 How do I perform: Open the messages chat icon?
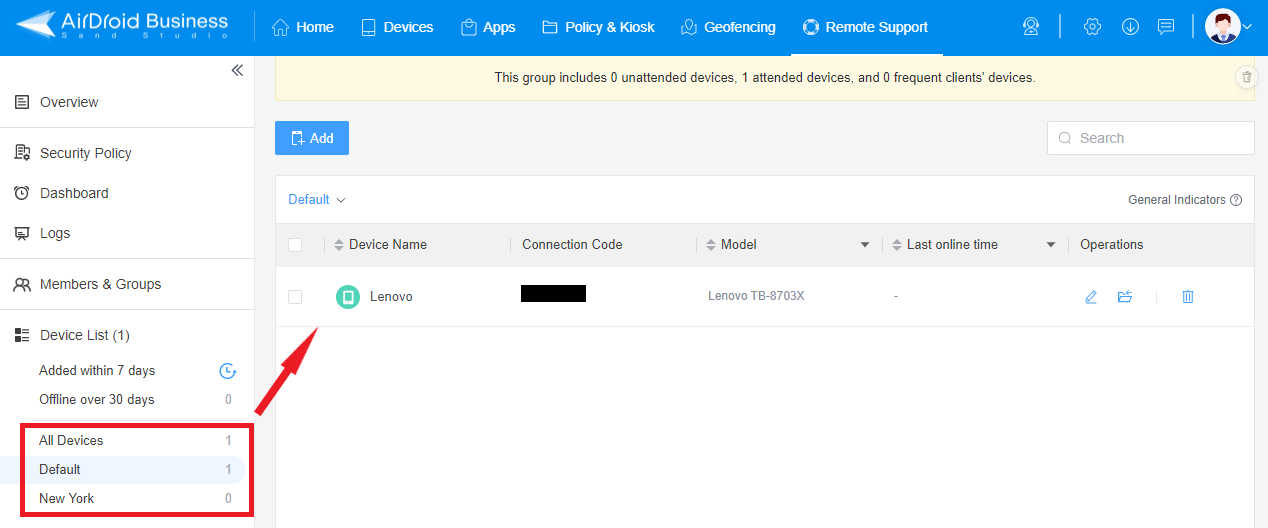point(1166,27)
